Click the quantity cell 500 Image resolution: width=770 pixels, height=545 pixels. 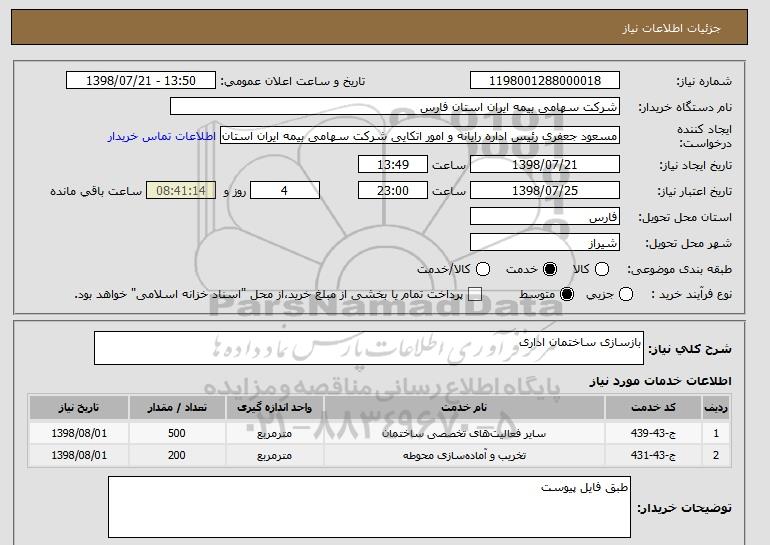pos(177,433)
